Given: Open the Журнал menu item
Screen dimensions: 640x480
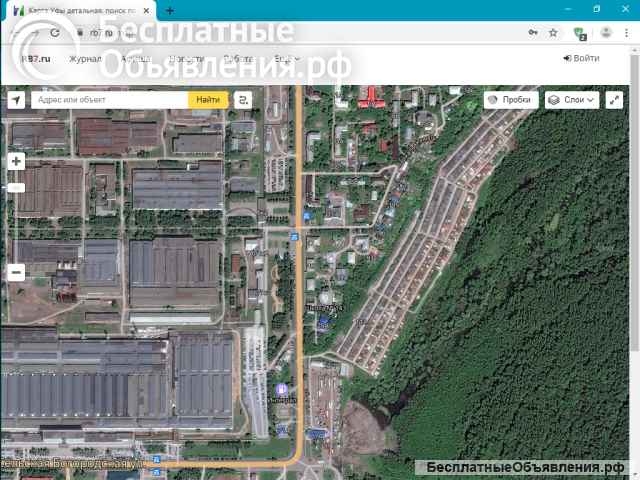Looking at the screenshot, I should point(85,58).
